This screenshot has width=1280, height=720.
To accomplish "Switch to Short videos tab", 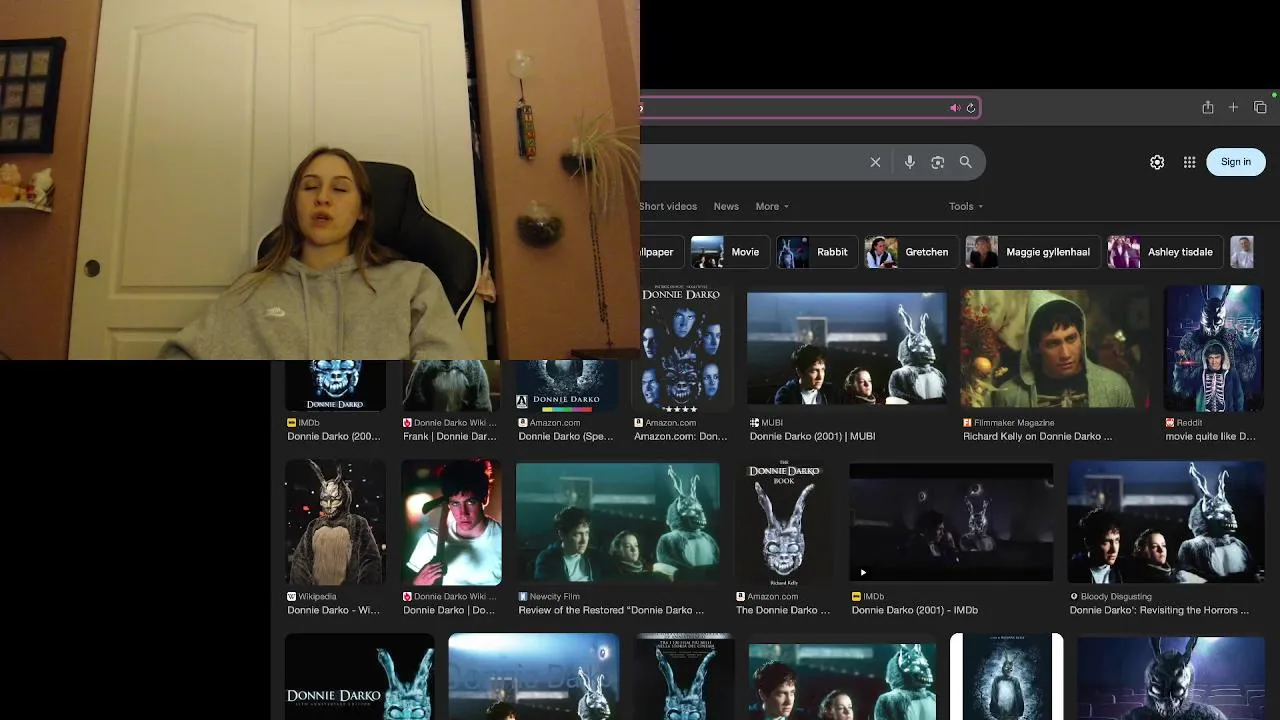I will pyautogui.click(x=668, y=206).
